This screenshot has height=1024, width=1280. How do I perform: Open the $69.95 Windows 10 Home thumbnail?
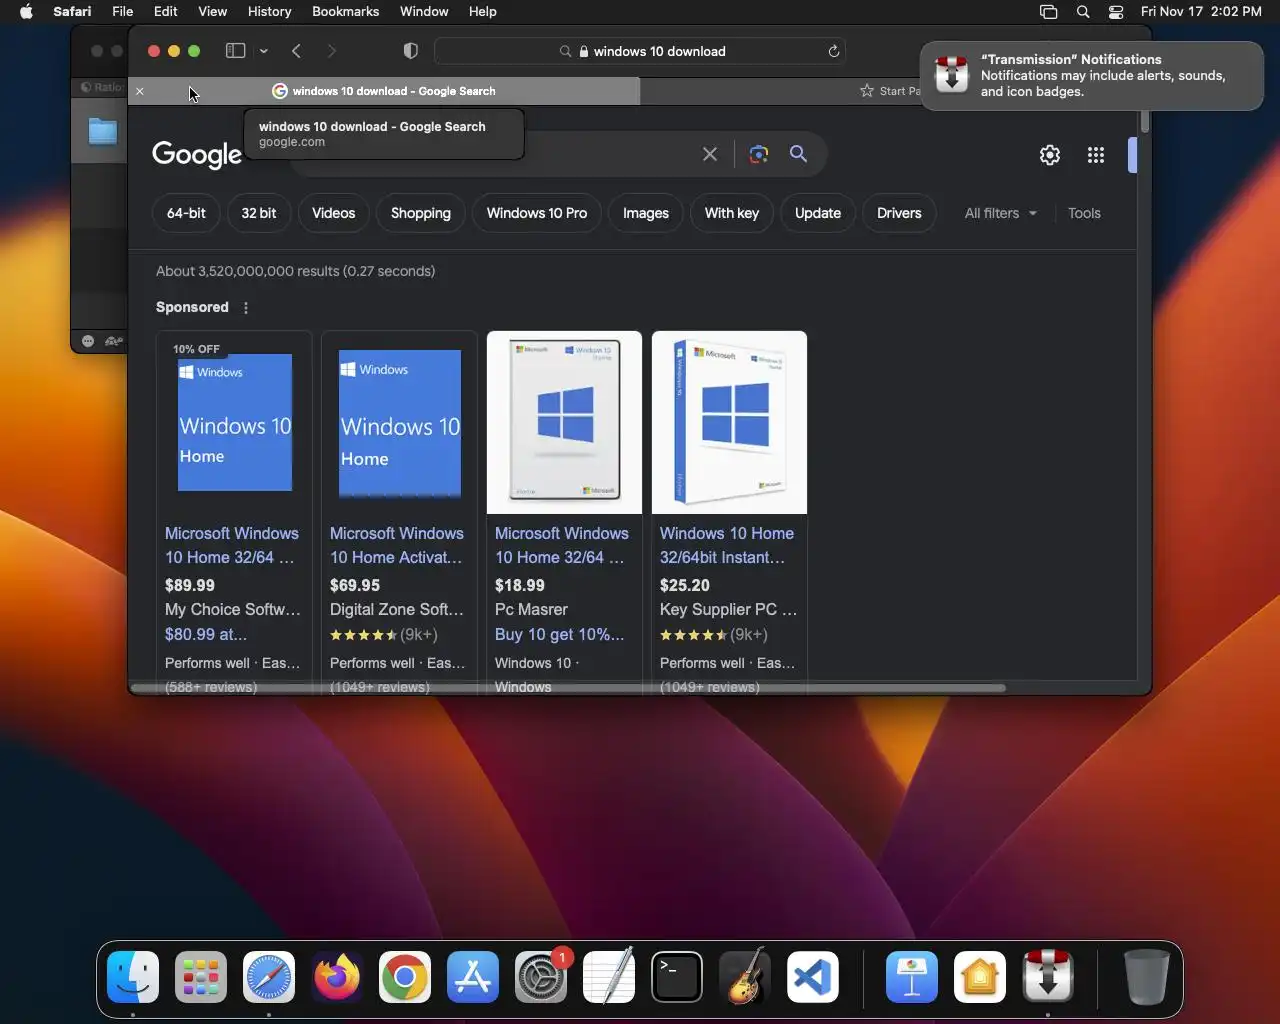[x=399, y=422]
